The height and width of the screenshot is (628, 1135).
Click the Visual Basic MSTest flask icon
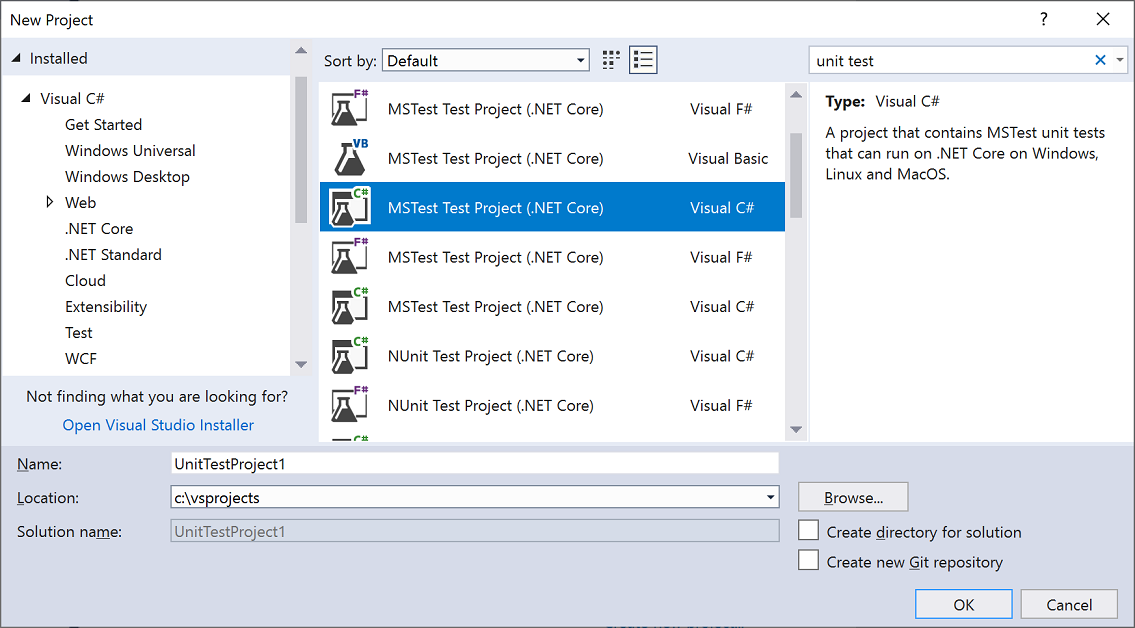tap(350, 158)
